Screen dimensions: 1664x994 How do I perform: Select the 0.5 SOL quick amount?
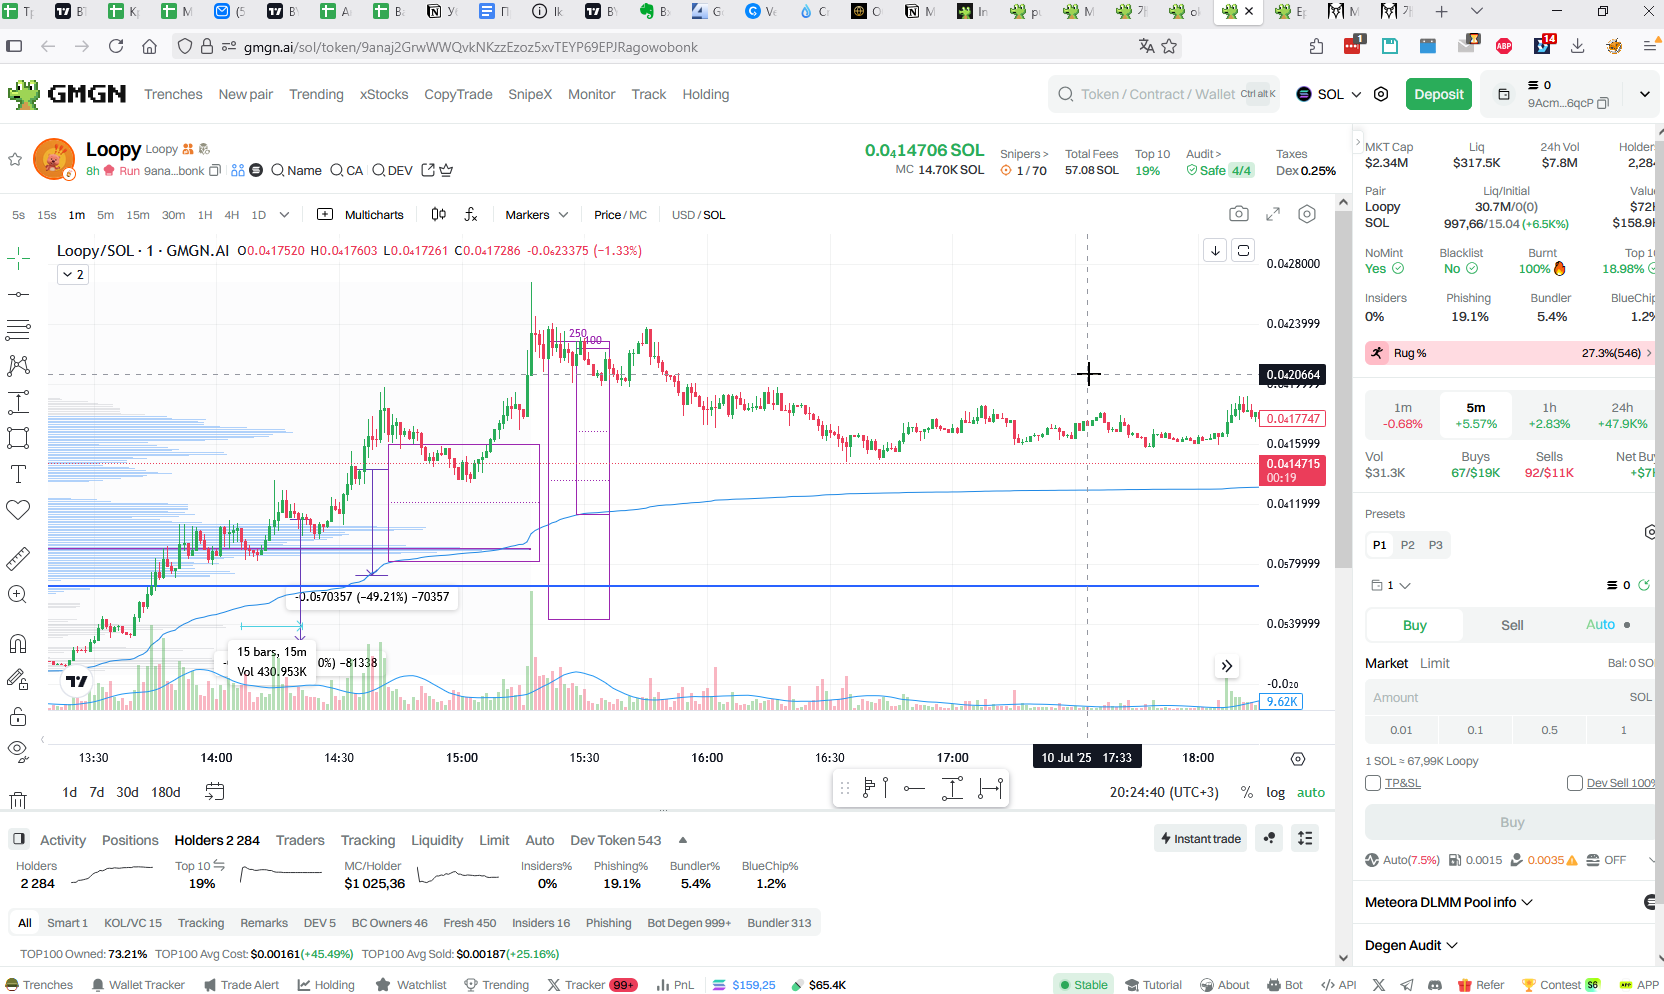pyautogui.click(x=1549, y=730)
